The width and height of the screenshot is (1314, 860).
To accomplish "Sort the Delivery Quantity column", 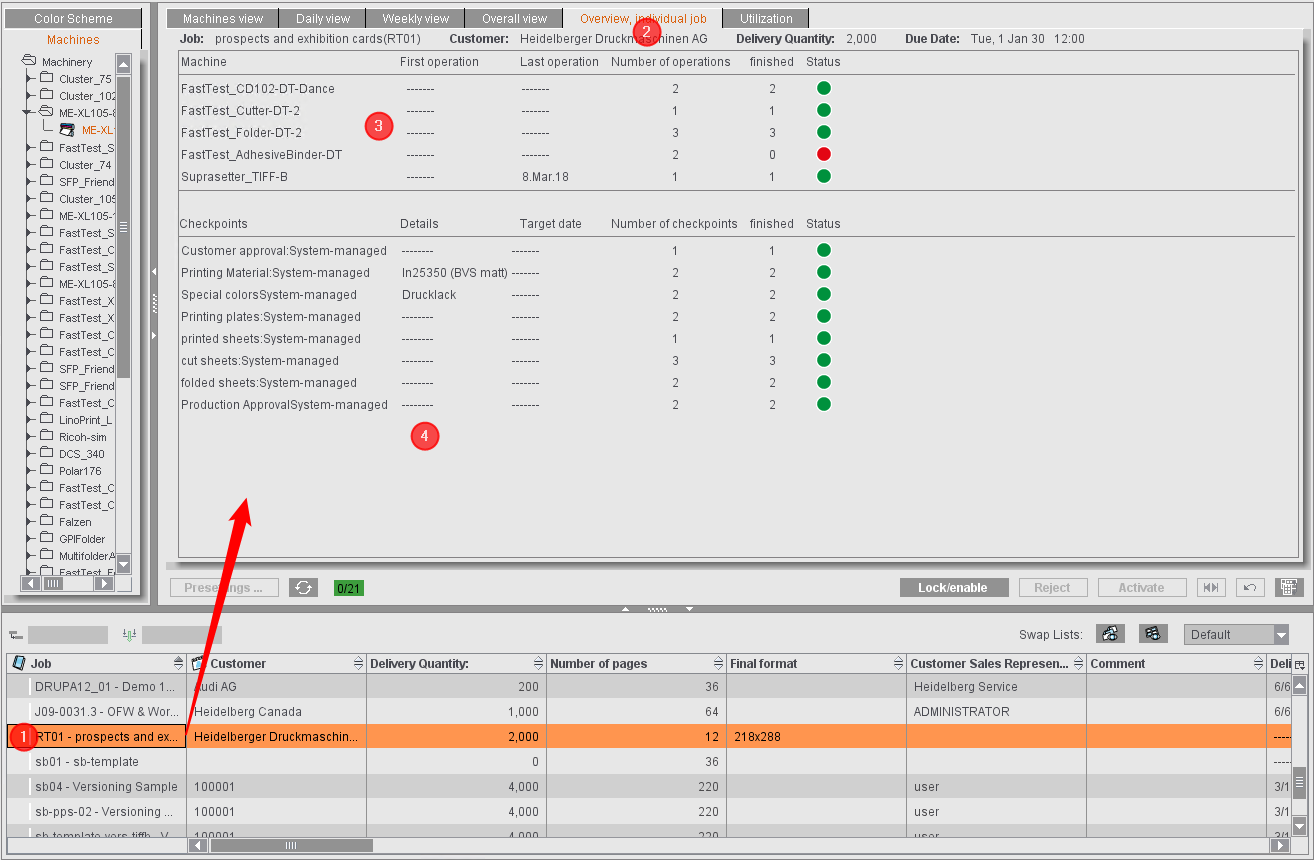I will [539, 663].
